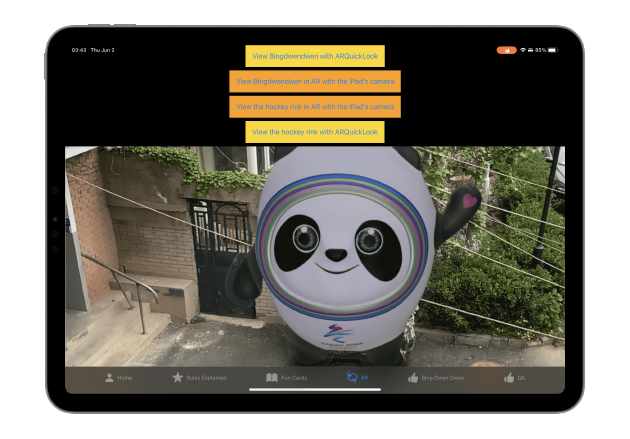Screen dimensions: 630x439
Task: Tap View Bingdwendwen in AR with iPad's camera
Action: click(x=315, y=81)
